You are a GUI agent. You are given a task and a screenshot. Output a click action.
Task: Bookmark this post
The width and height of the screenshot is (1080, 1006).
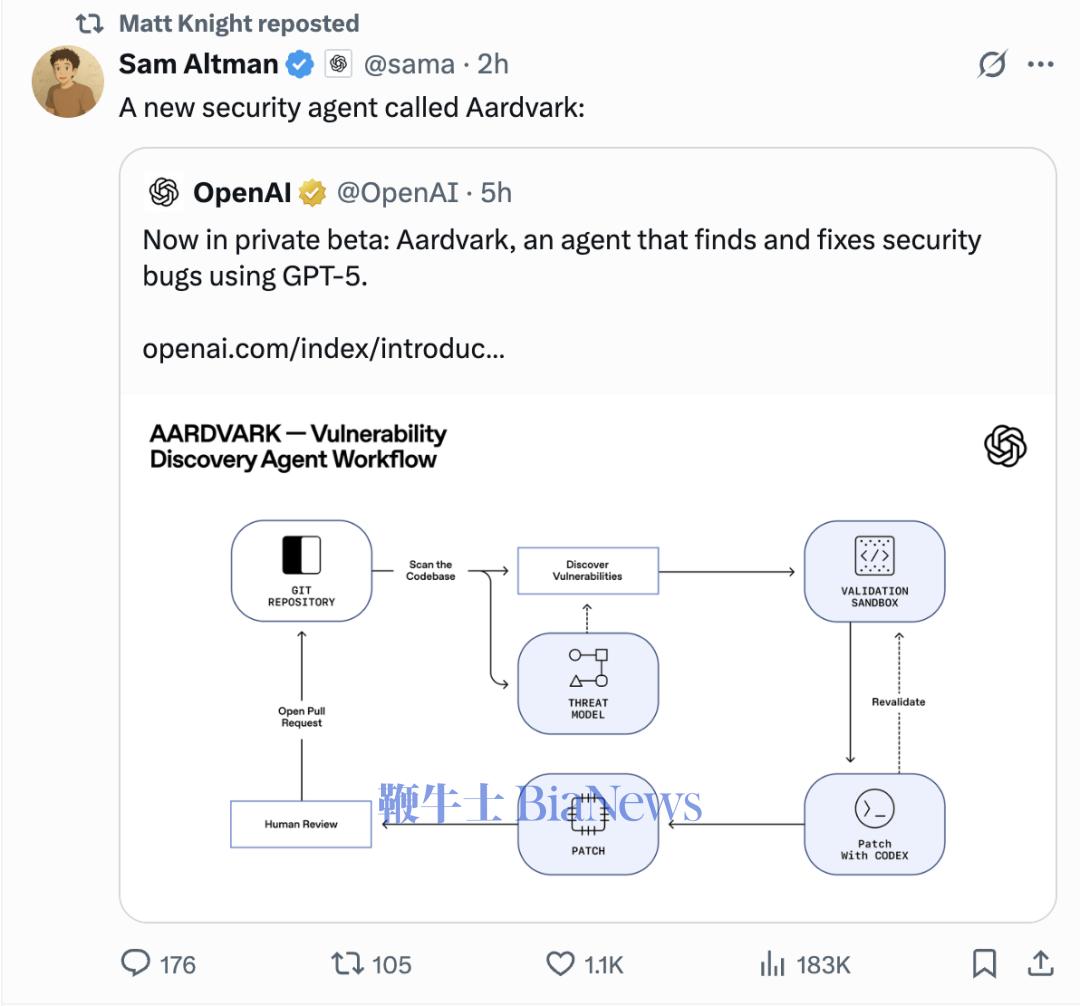point(984,963)
